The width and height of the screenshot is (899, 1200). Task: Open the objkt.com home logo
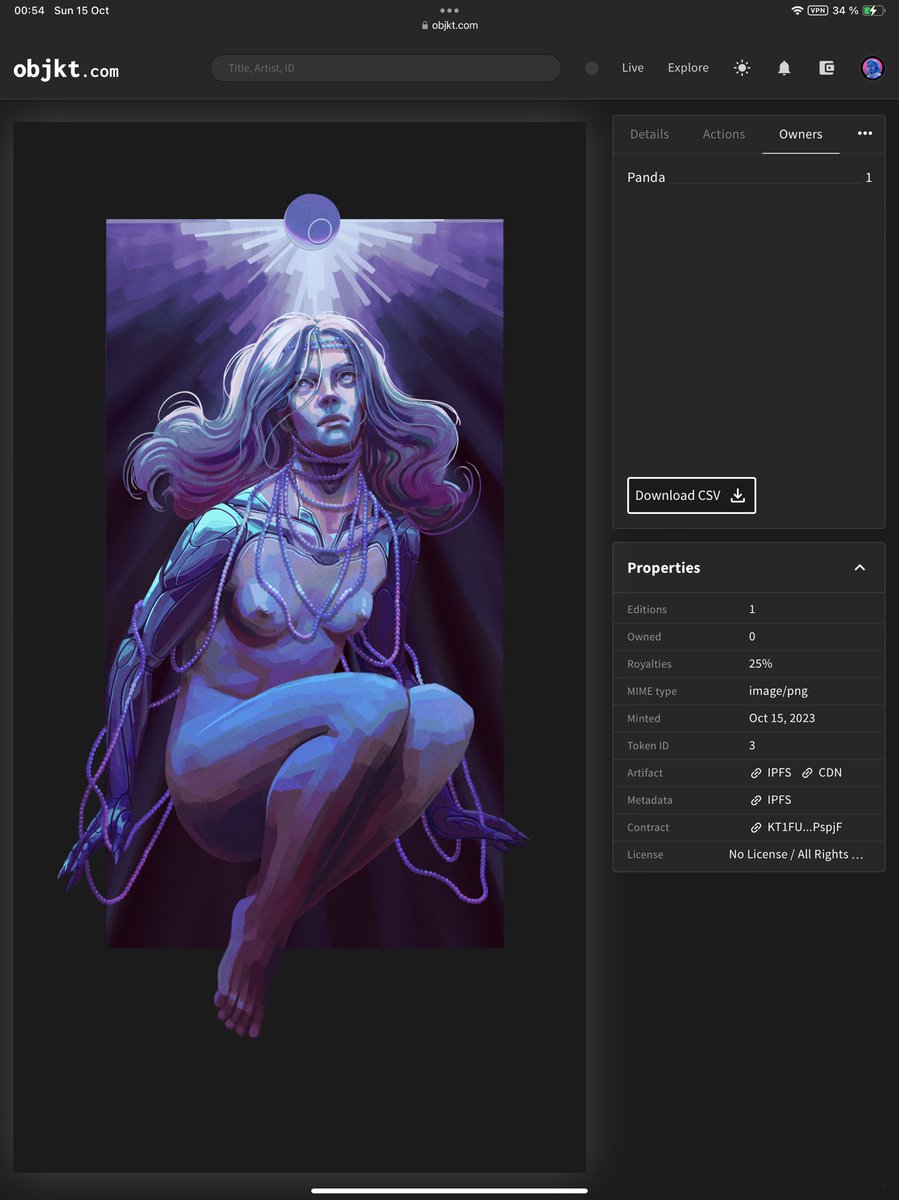(66, 69)
